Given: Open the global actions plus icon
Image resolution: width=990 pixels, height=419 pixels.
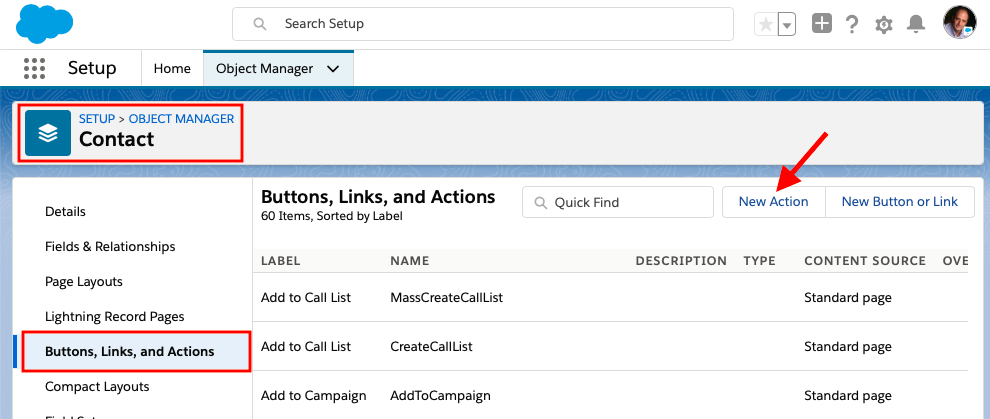Looking at the screenshot, I should click(x=821, y=24).
